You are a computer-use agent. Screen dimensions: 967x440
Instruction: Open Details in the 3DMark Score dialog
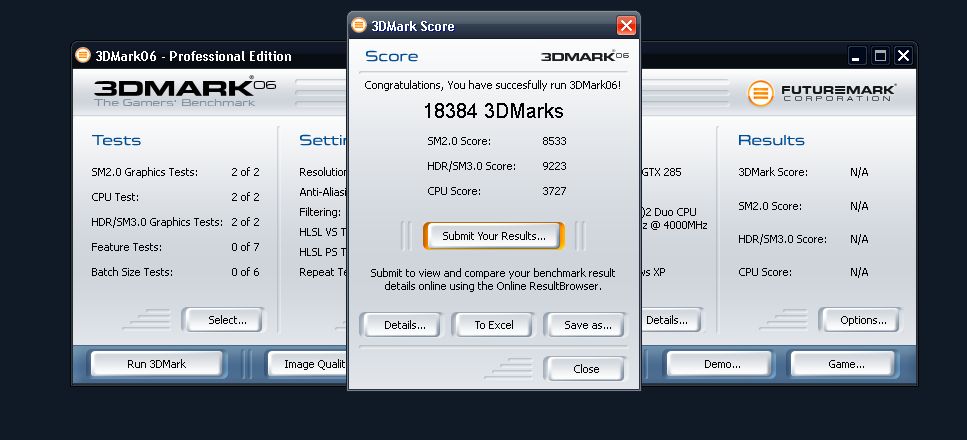point(400,325)
